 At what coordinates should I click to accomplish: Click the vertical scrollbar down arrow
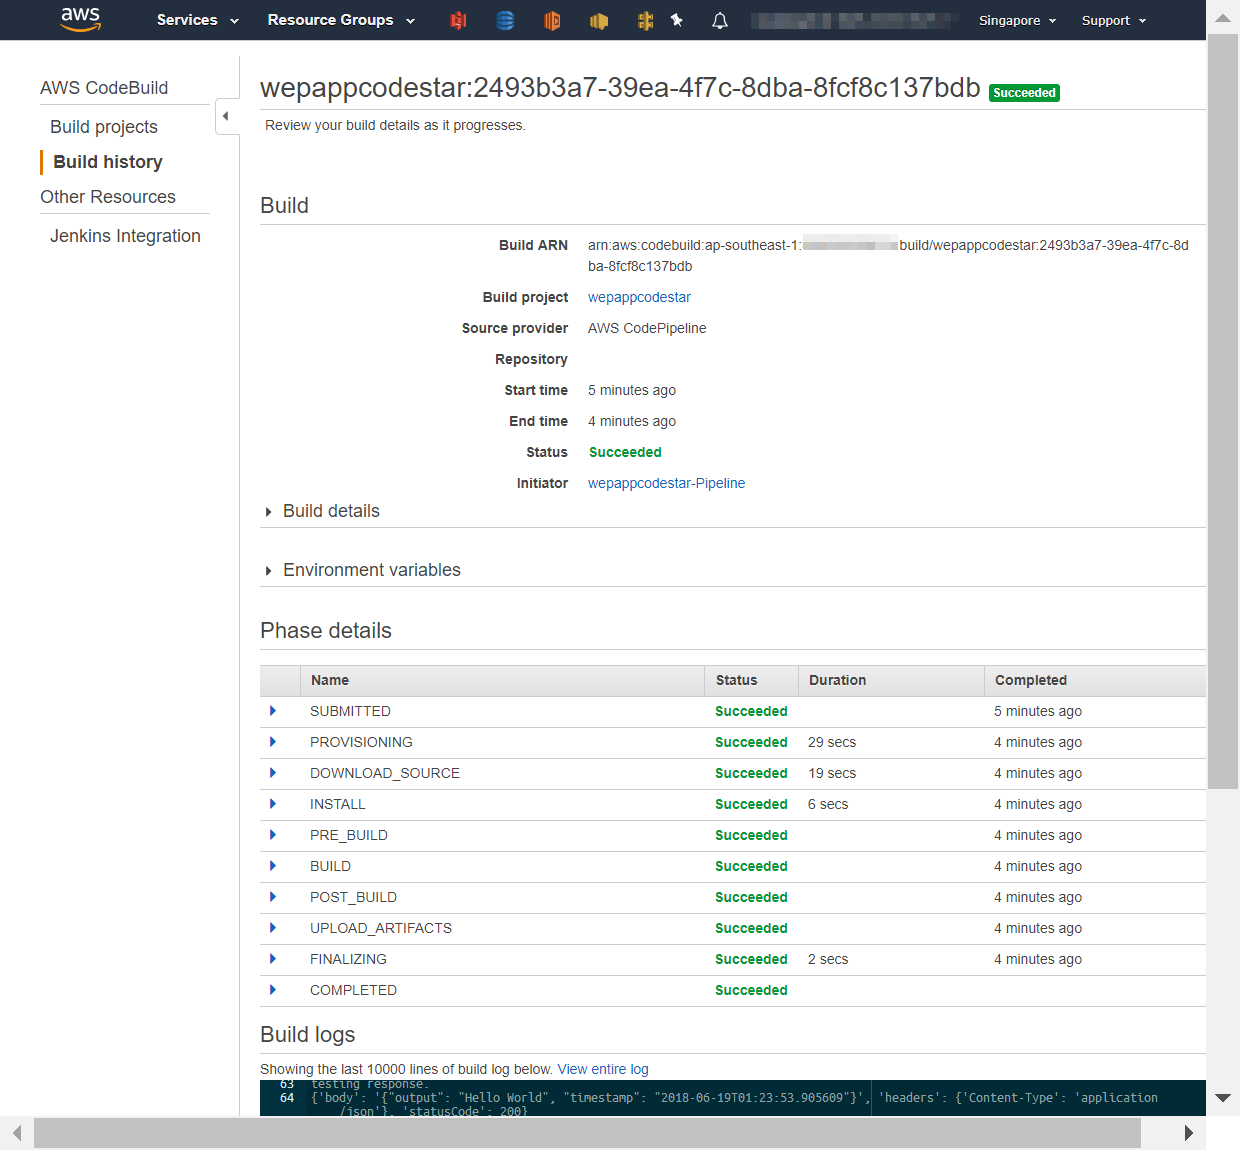tap(1223, 1098)
